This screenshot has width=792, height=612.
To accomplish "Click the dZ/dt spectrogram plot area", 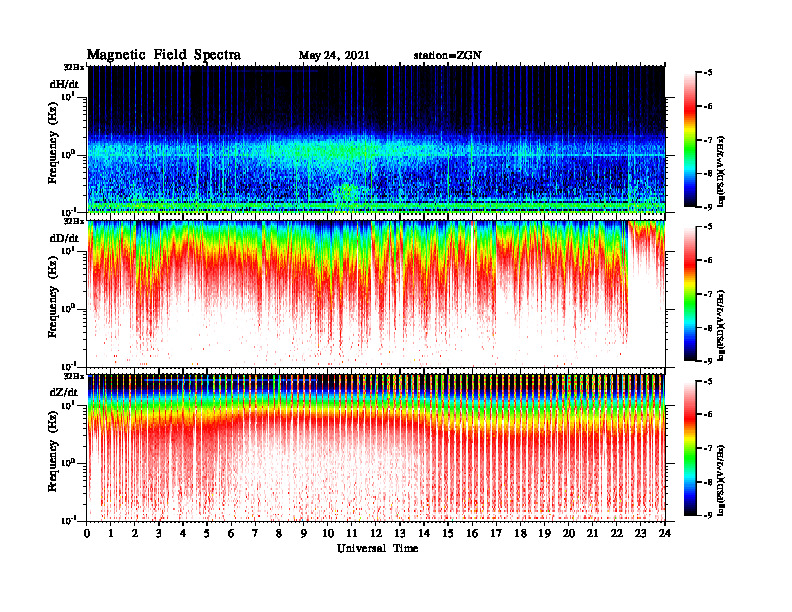I will [x=376, y=448].
